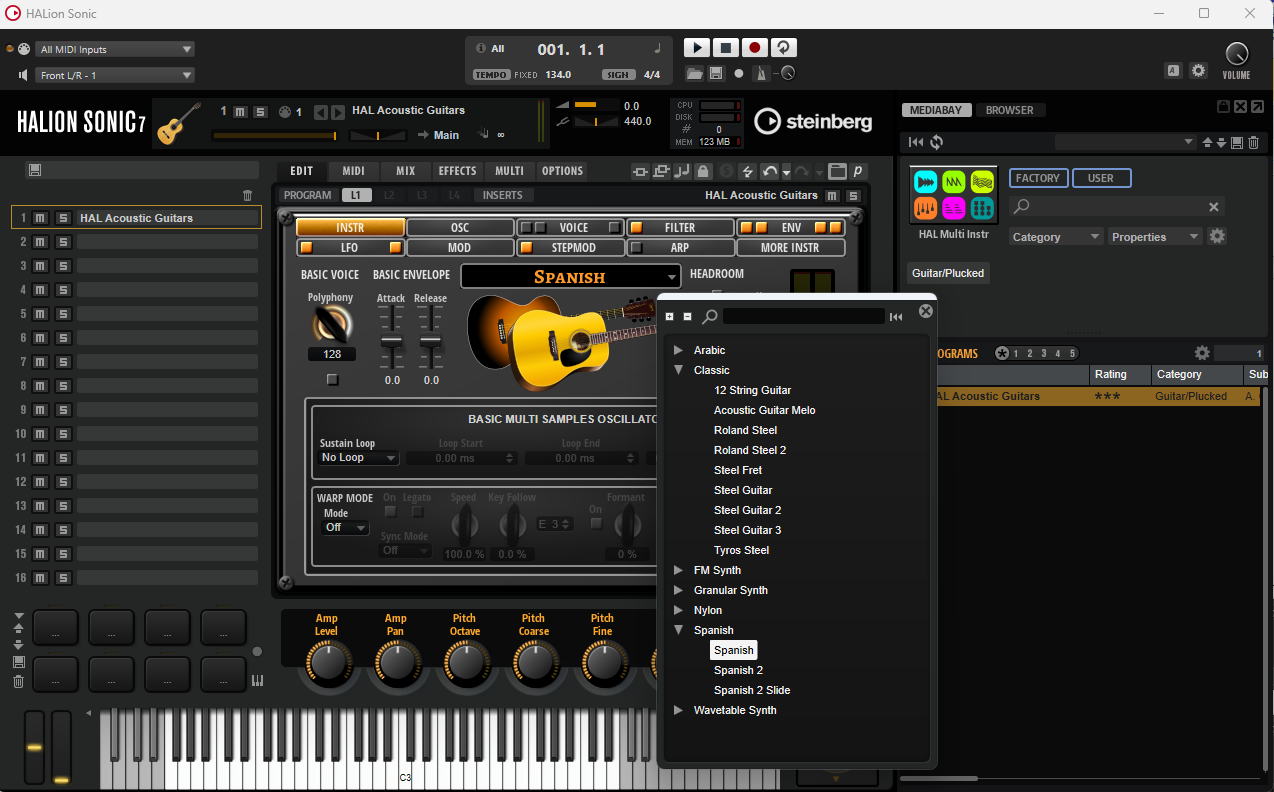Image resolution: width=1274 pixels, height=792 pixels.
Task: Expand the Arabic folder
Action: coord(679,350)
